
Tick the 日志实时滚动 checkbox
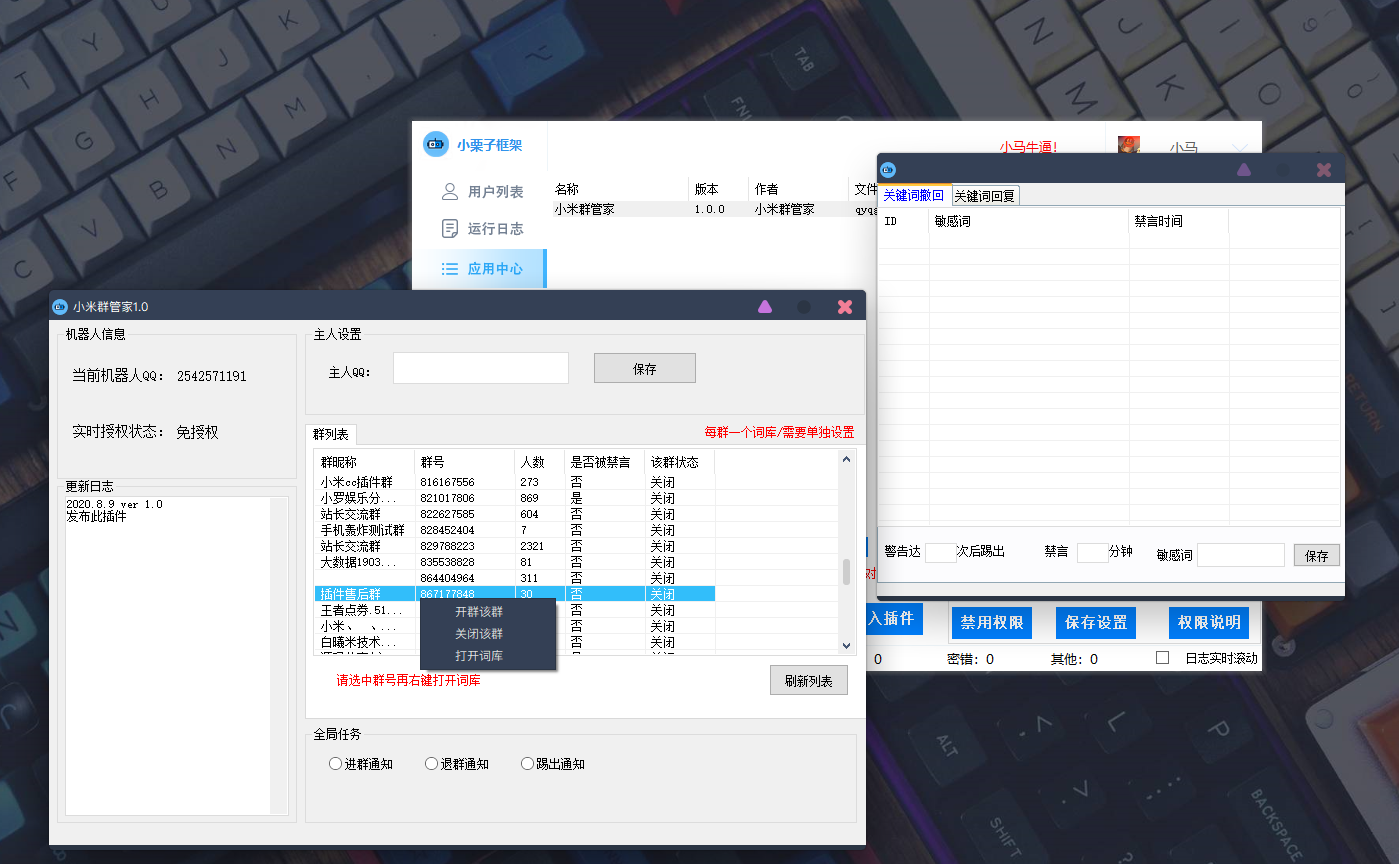point(1162,658)
